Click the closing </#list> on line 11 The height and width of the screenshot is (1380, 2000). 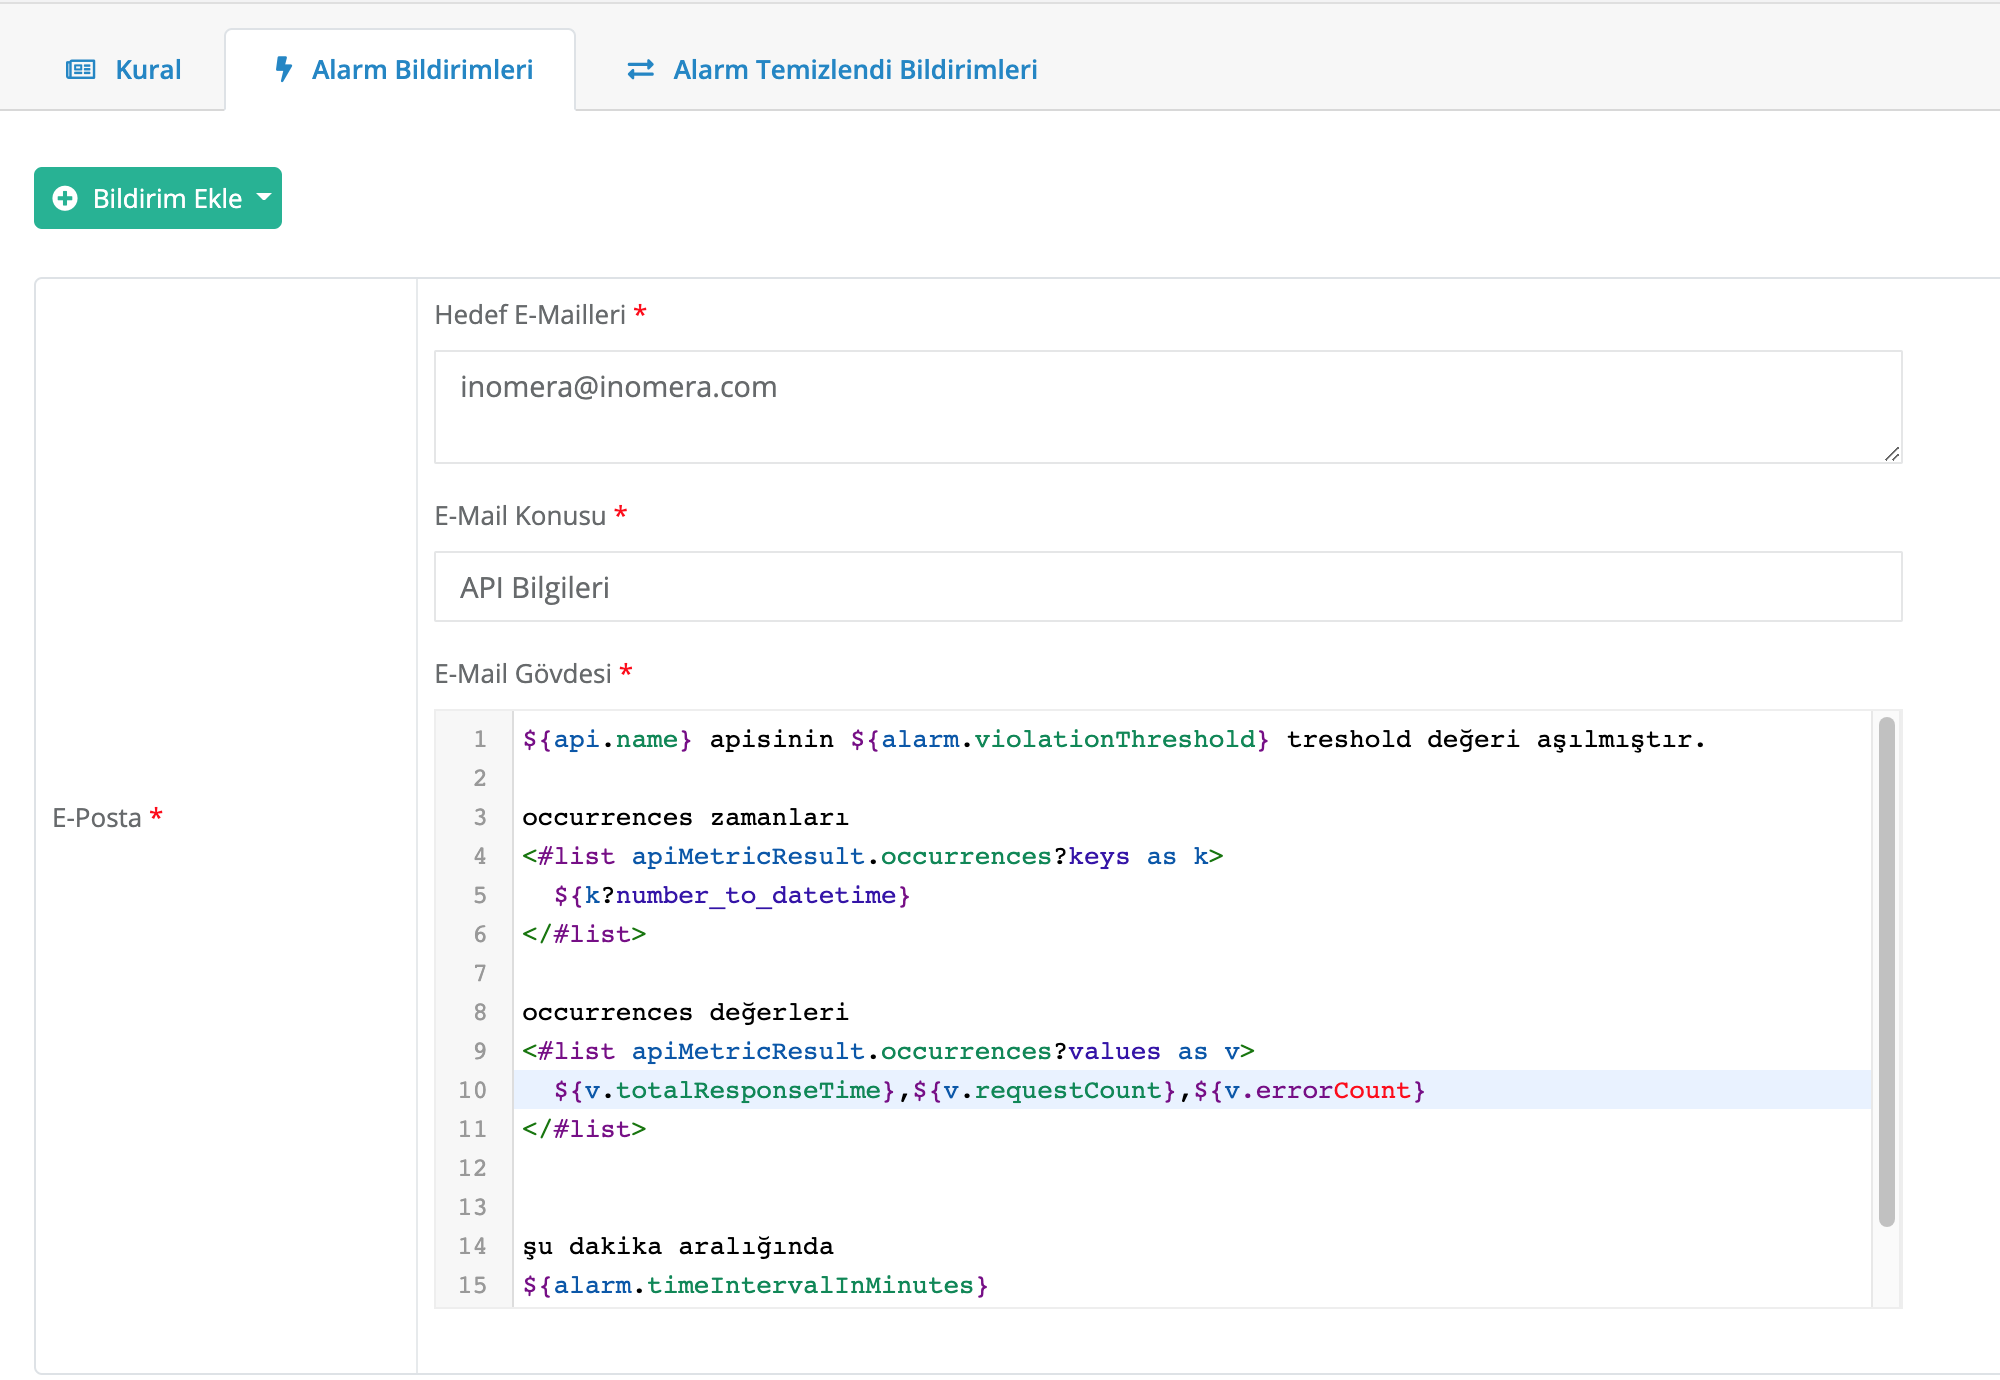click(x=584, y=1129)
